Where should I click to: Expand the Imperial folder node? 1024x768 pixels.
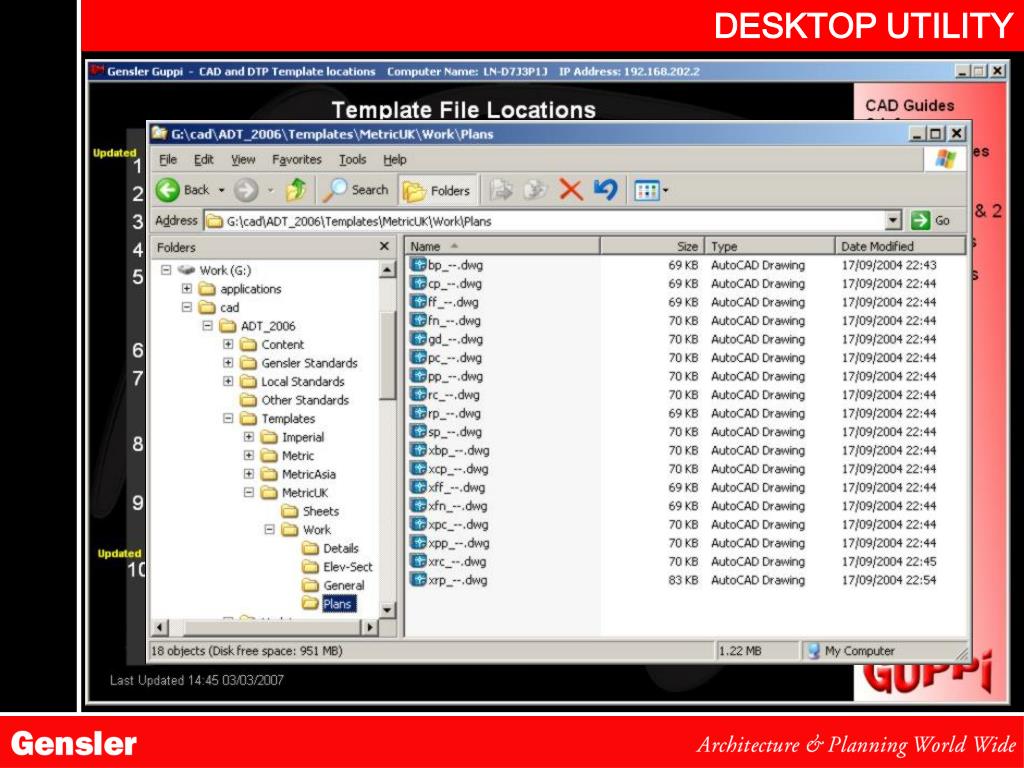(x=249, y=437)
